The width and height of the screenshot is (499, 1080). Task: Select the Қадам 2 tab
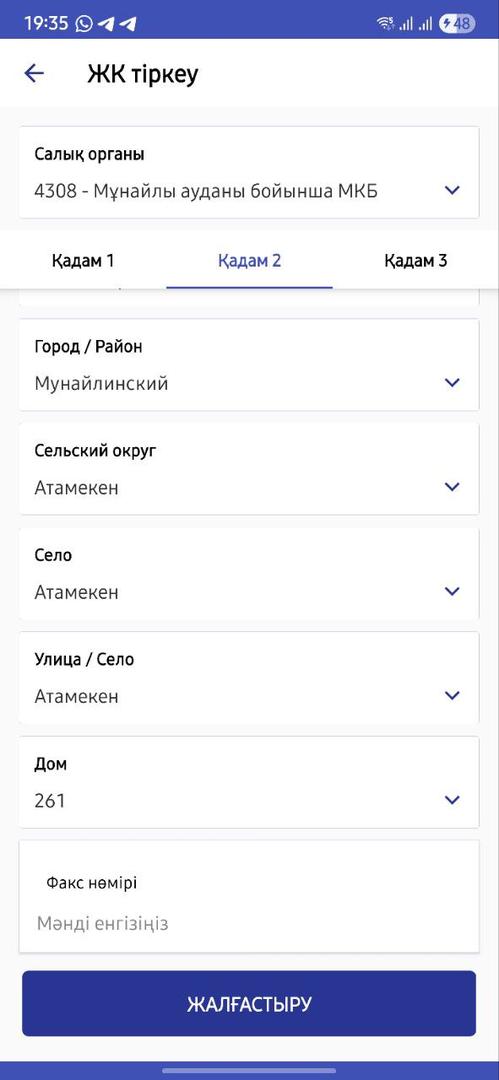(250, 260)
